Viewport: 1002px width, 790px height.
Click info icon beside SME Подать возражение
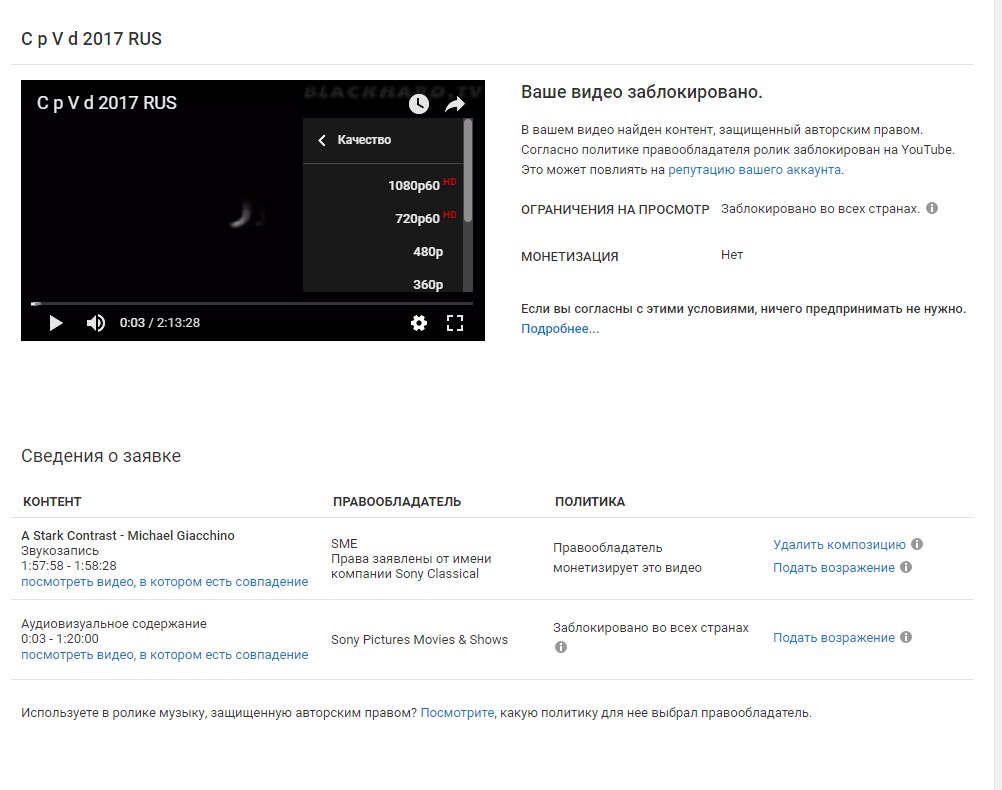tap(906, 567)
